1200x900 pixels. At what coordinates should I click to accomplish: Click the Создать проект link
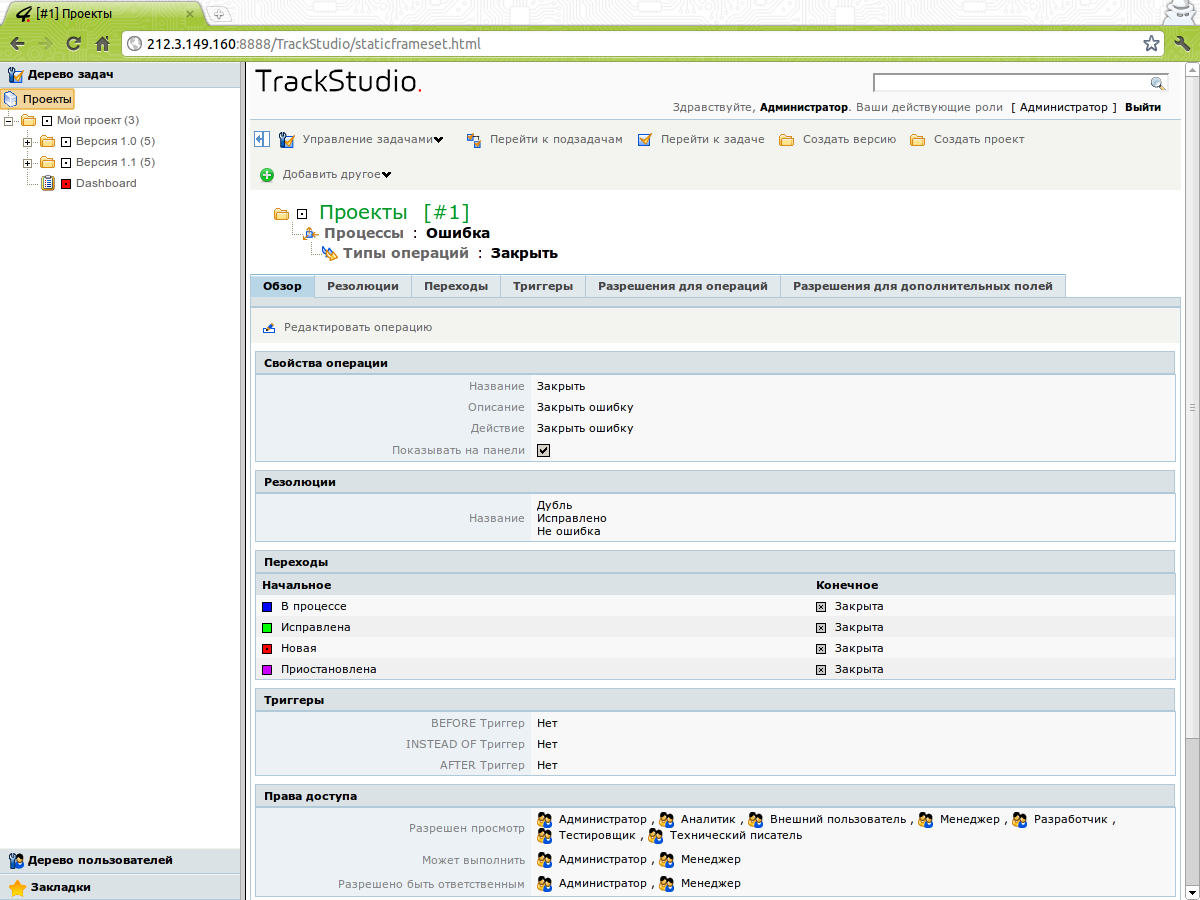pyautogui.click(x=979, y=140)
